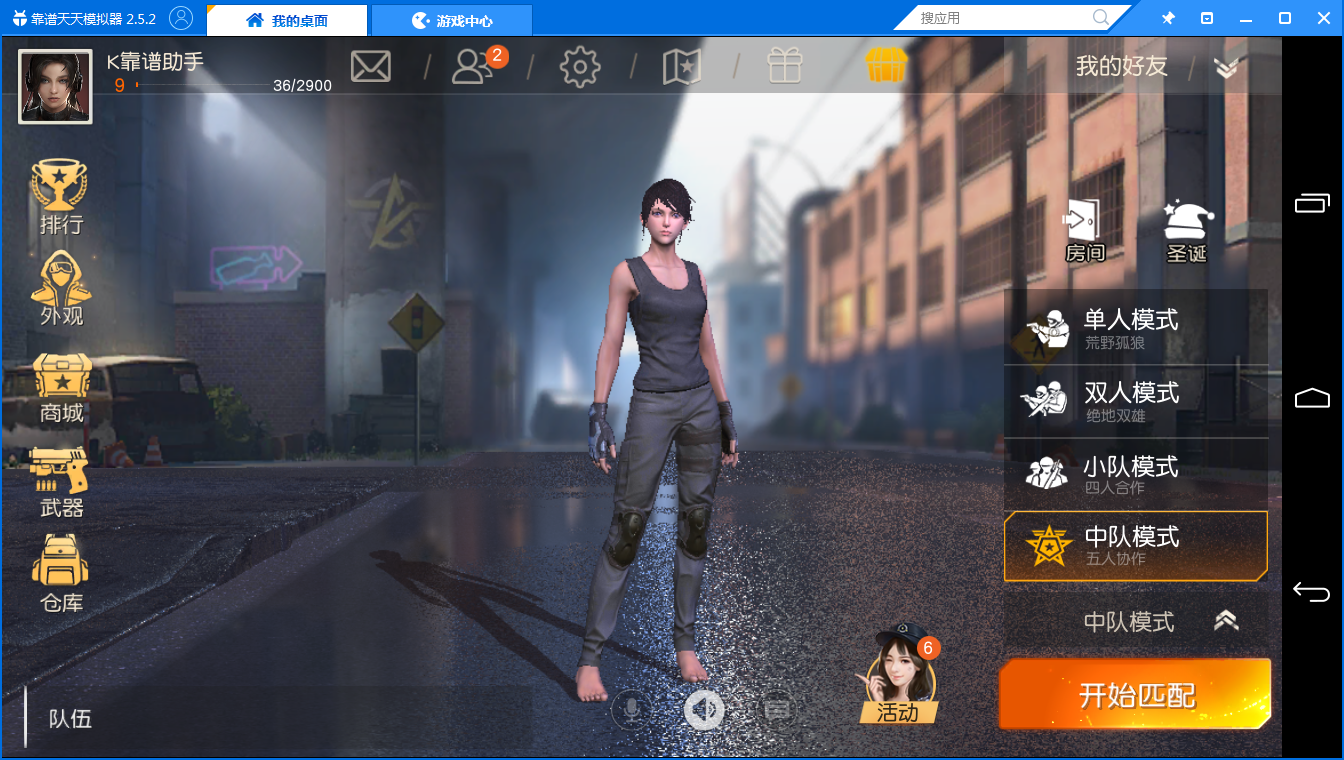Toggle the microphone voice button
The image size is (1344, 760).
pos(631,709)
